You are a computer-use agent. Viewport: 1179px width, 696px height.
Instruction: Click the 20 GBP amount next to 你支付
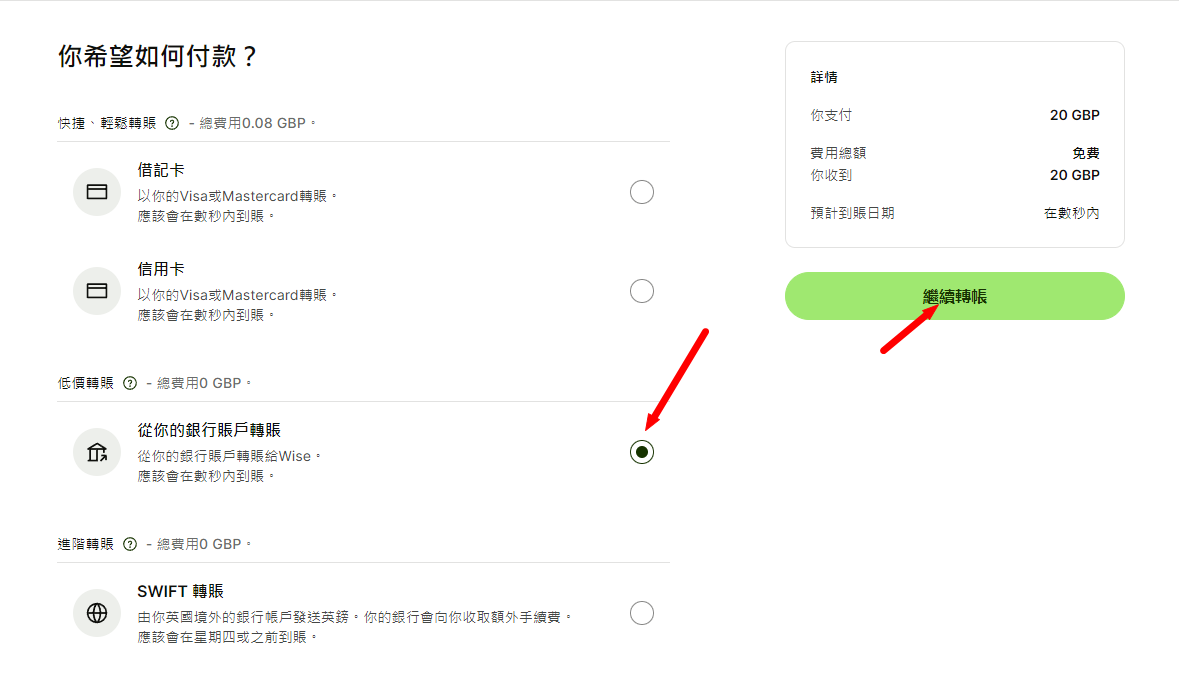(1074, 114)
